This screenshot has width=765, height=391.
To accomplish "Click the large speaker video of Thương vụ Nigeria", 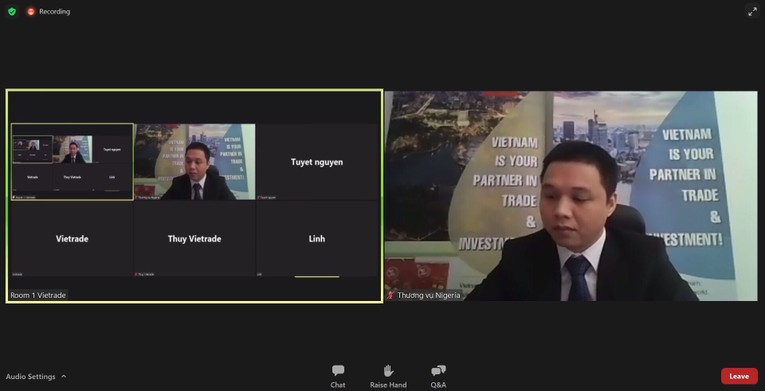I will (x=571, y=196).
